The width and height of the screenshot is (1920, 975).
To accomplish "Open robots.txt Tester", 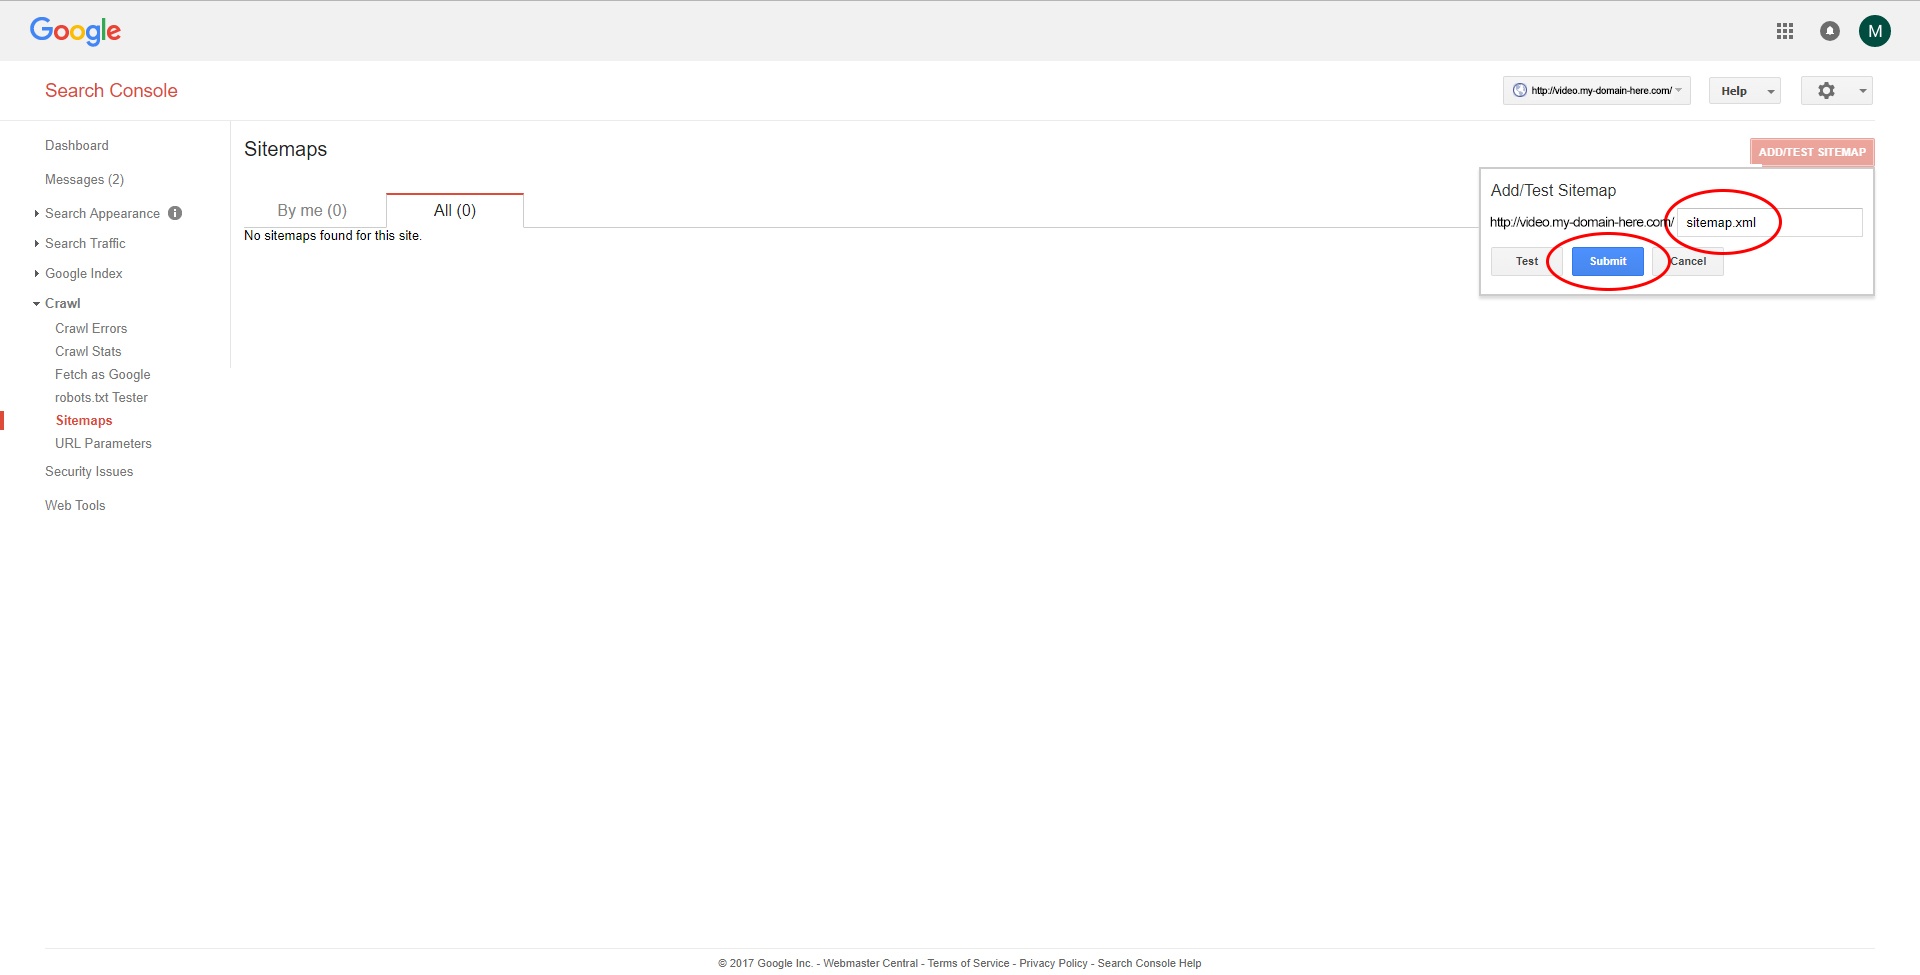I will pyautogui.click(x=101, y=397).
